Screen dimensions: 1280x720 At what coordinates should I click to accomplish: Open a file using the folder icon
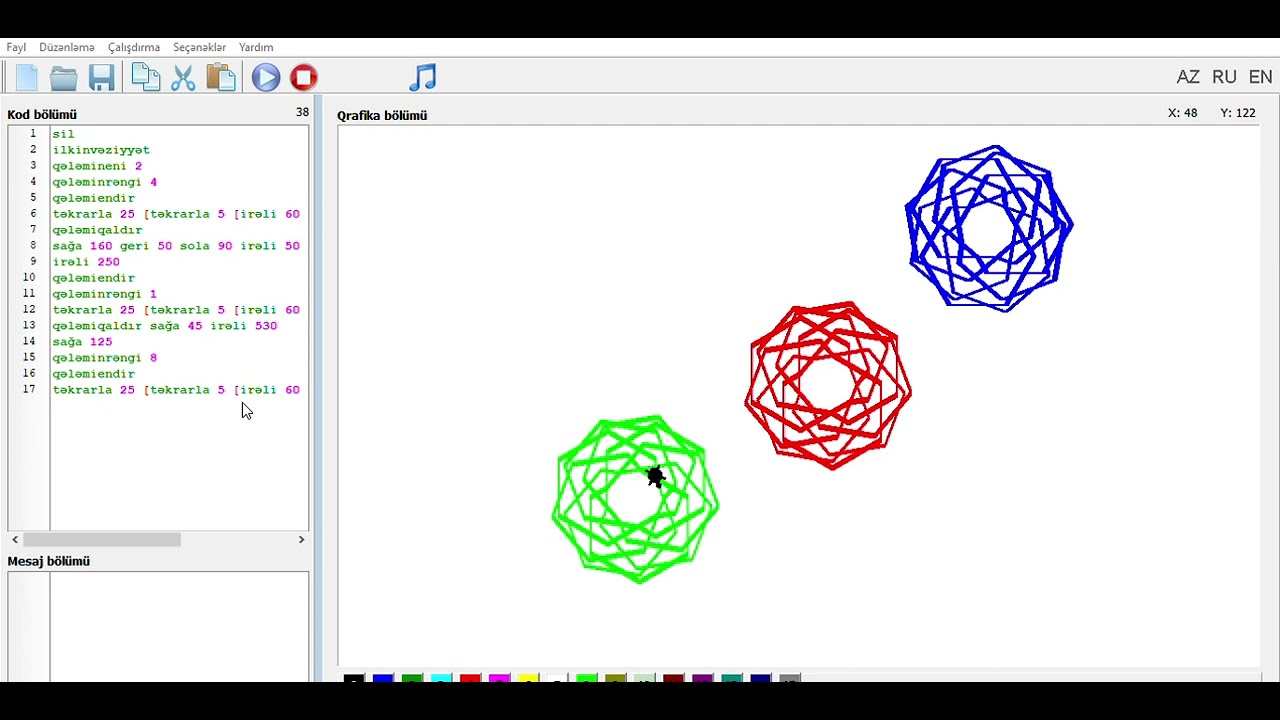[63, 77]
